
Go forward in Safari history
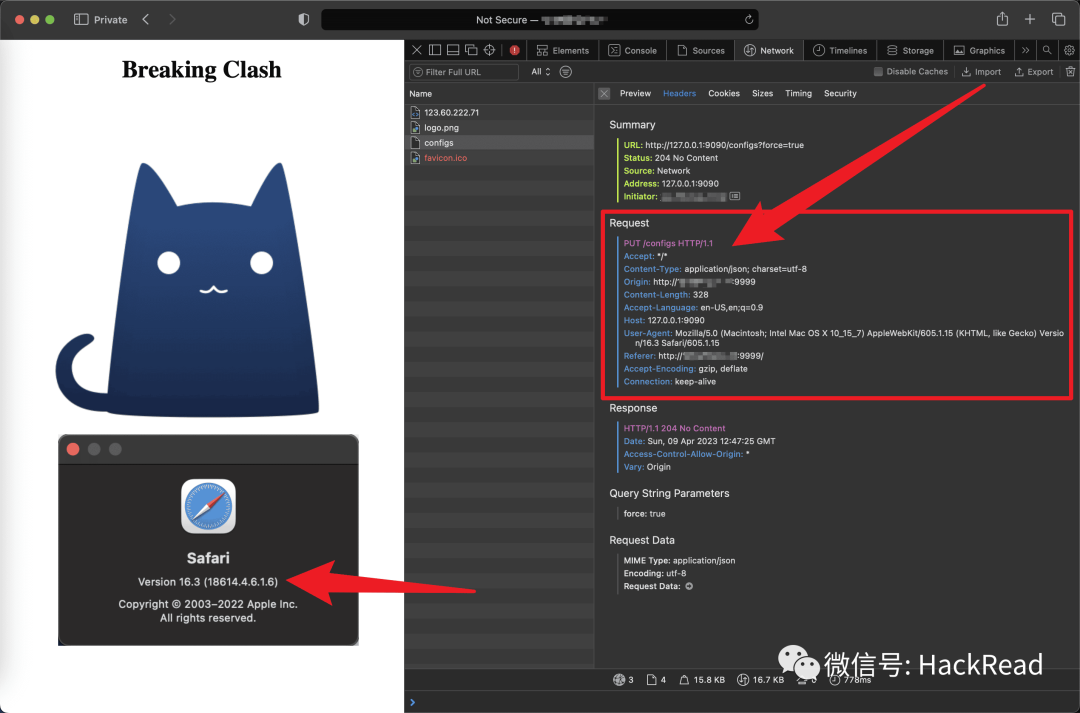[x=172, y=19]
